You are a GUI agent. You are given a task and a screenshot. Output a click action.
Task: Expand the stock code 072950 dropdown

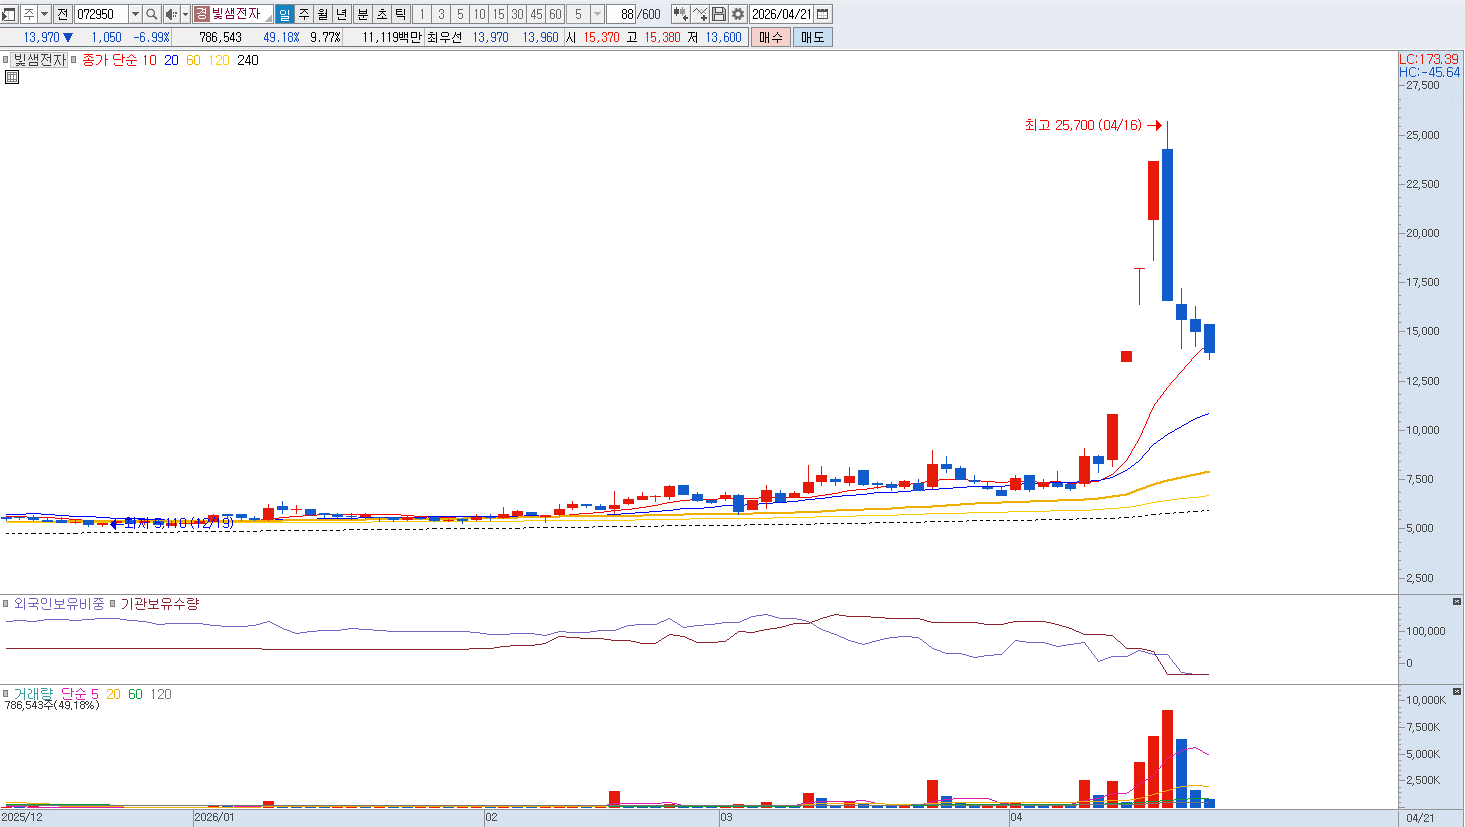coord(135,14)
